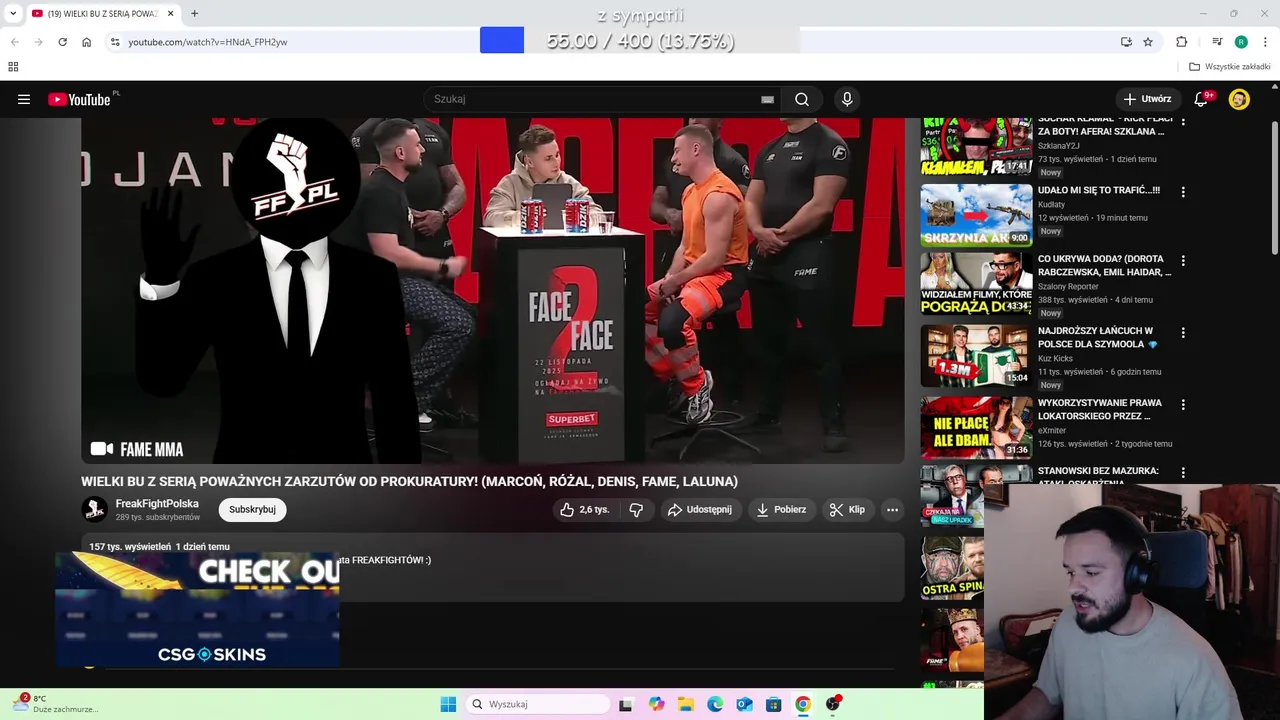The height and width of the screenshot is (720, 1280).
Task: Open FreakFightPolska channel avatar
Action: pos(94,510)
